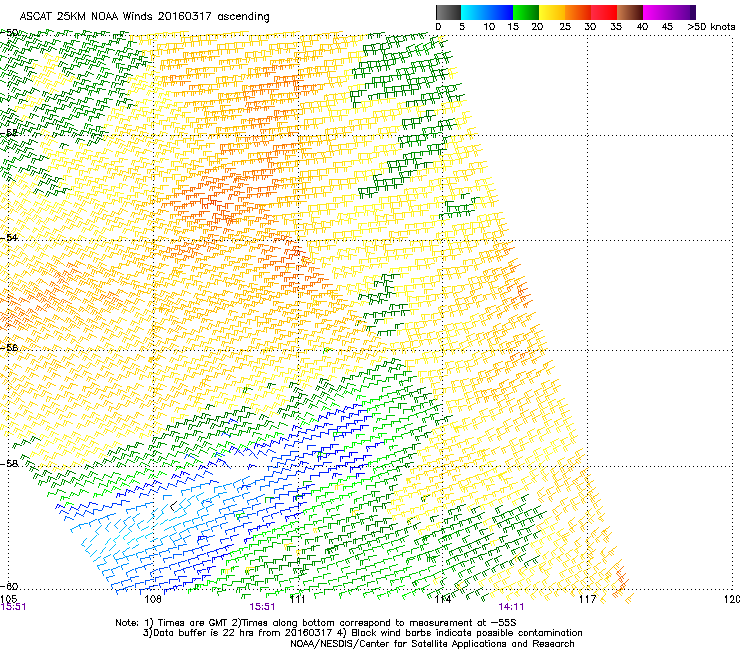Click the "40" label under the color legend
This screenshot has height=650, width=740.
(642, 27)
